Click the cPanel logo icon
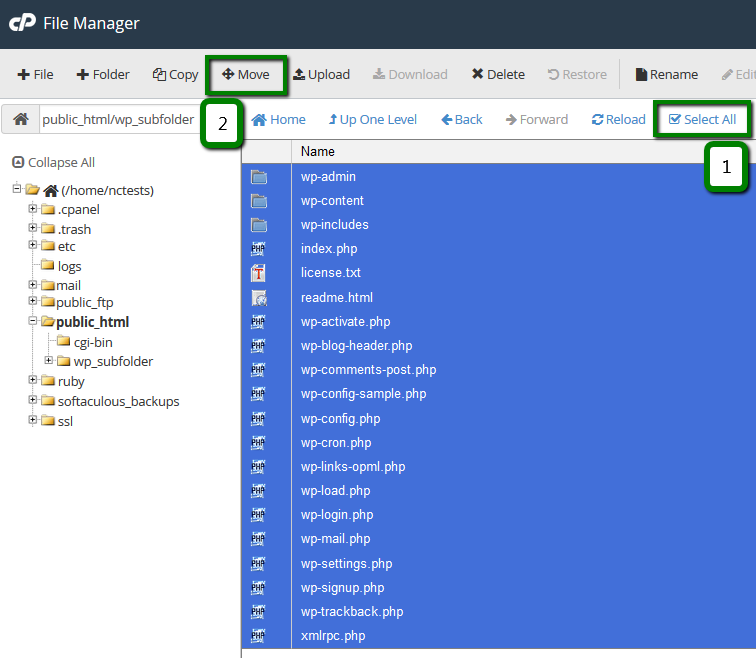The width and height of the screenshot is (756, 658). point(22,23)
